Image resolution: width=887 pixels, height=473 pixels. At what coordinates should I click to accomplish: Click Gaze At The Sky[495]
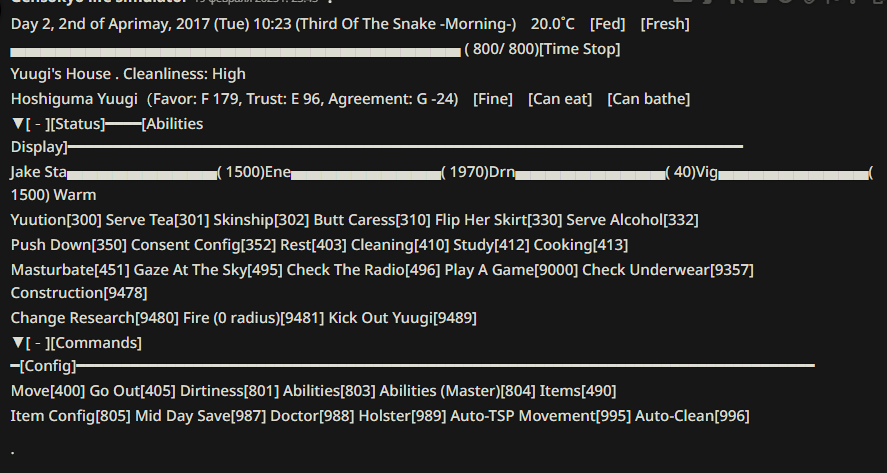[x=208, y=270]
